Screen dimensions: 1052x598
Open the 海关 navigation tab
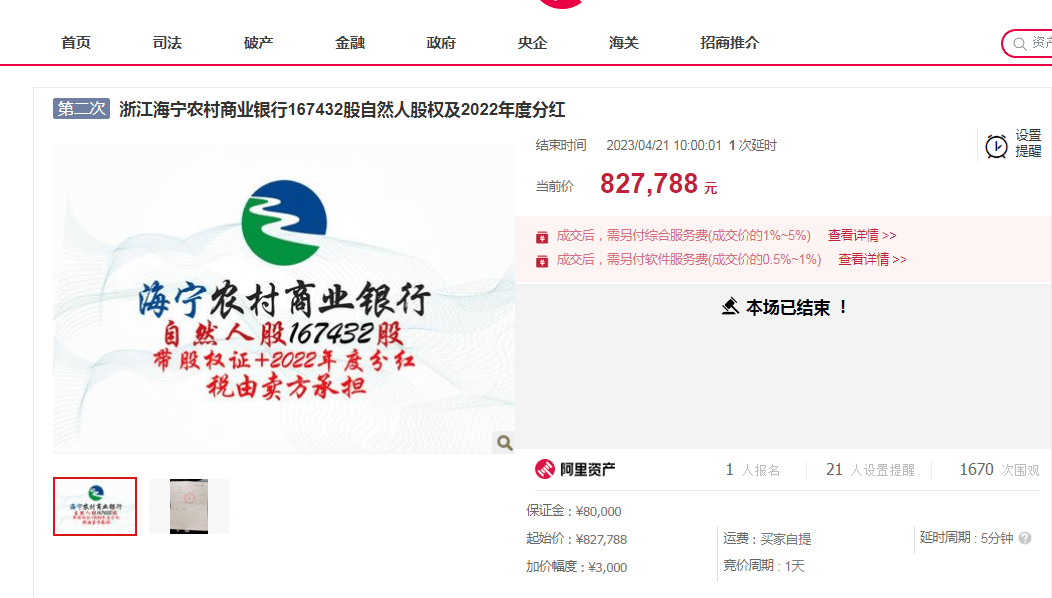pyautogui.click(x=623, y=43)
